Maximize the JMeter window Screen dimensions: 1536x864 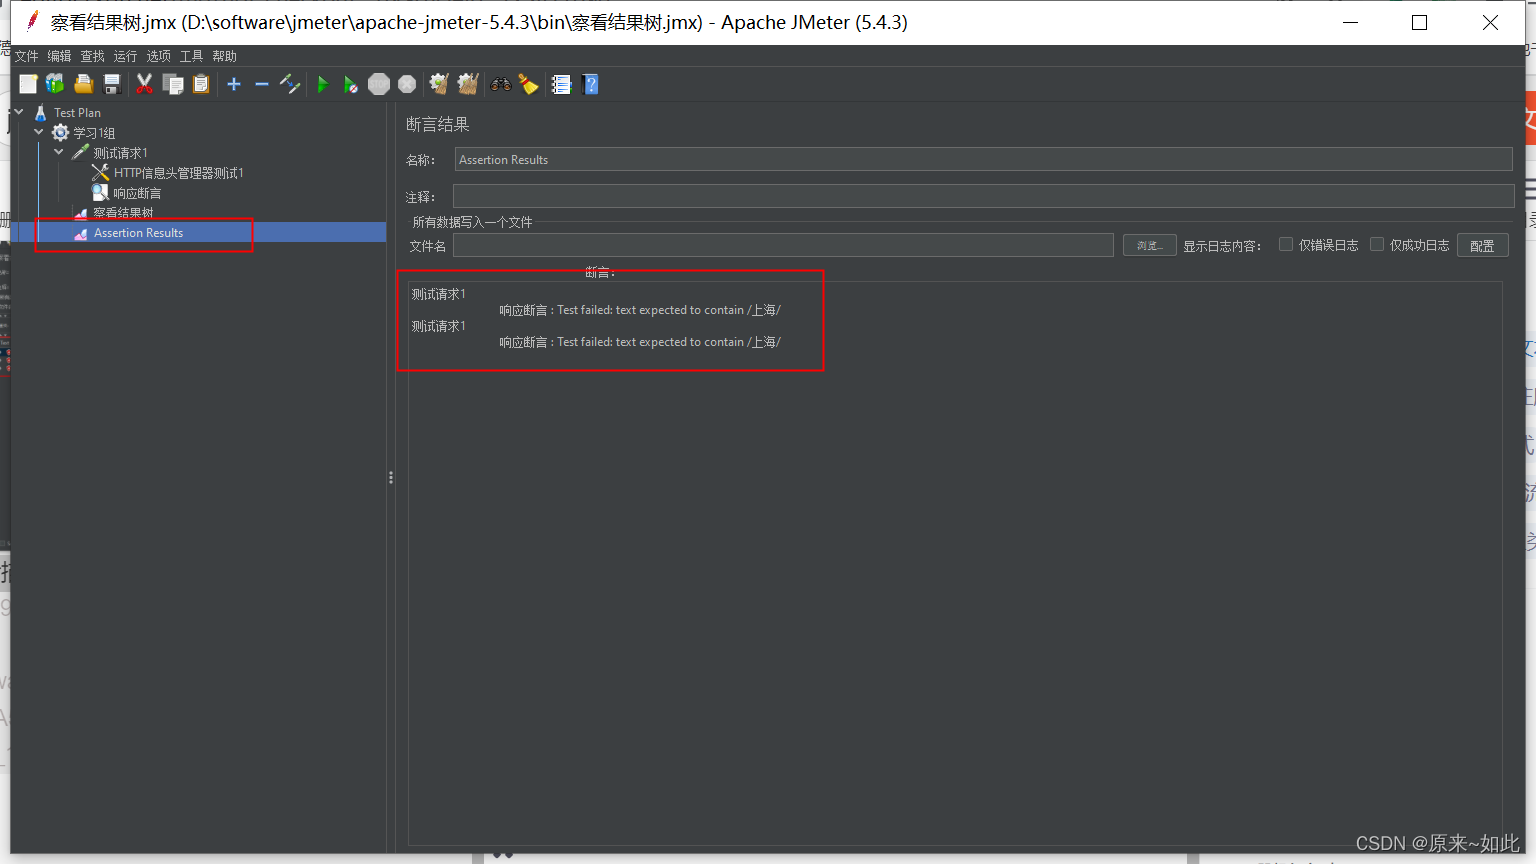tap(1419, 22)
